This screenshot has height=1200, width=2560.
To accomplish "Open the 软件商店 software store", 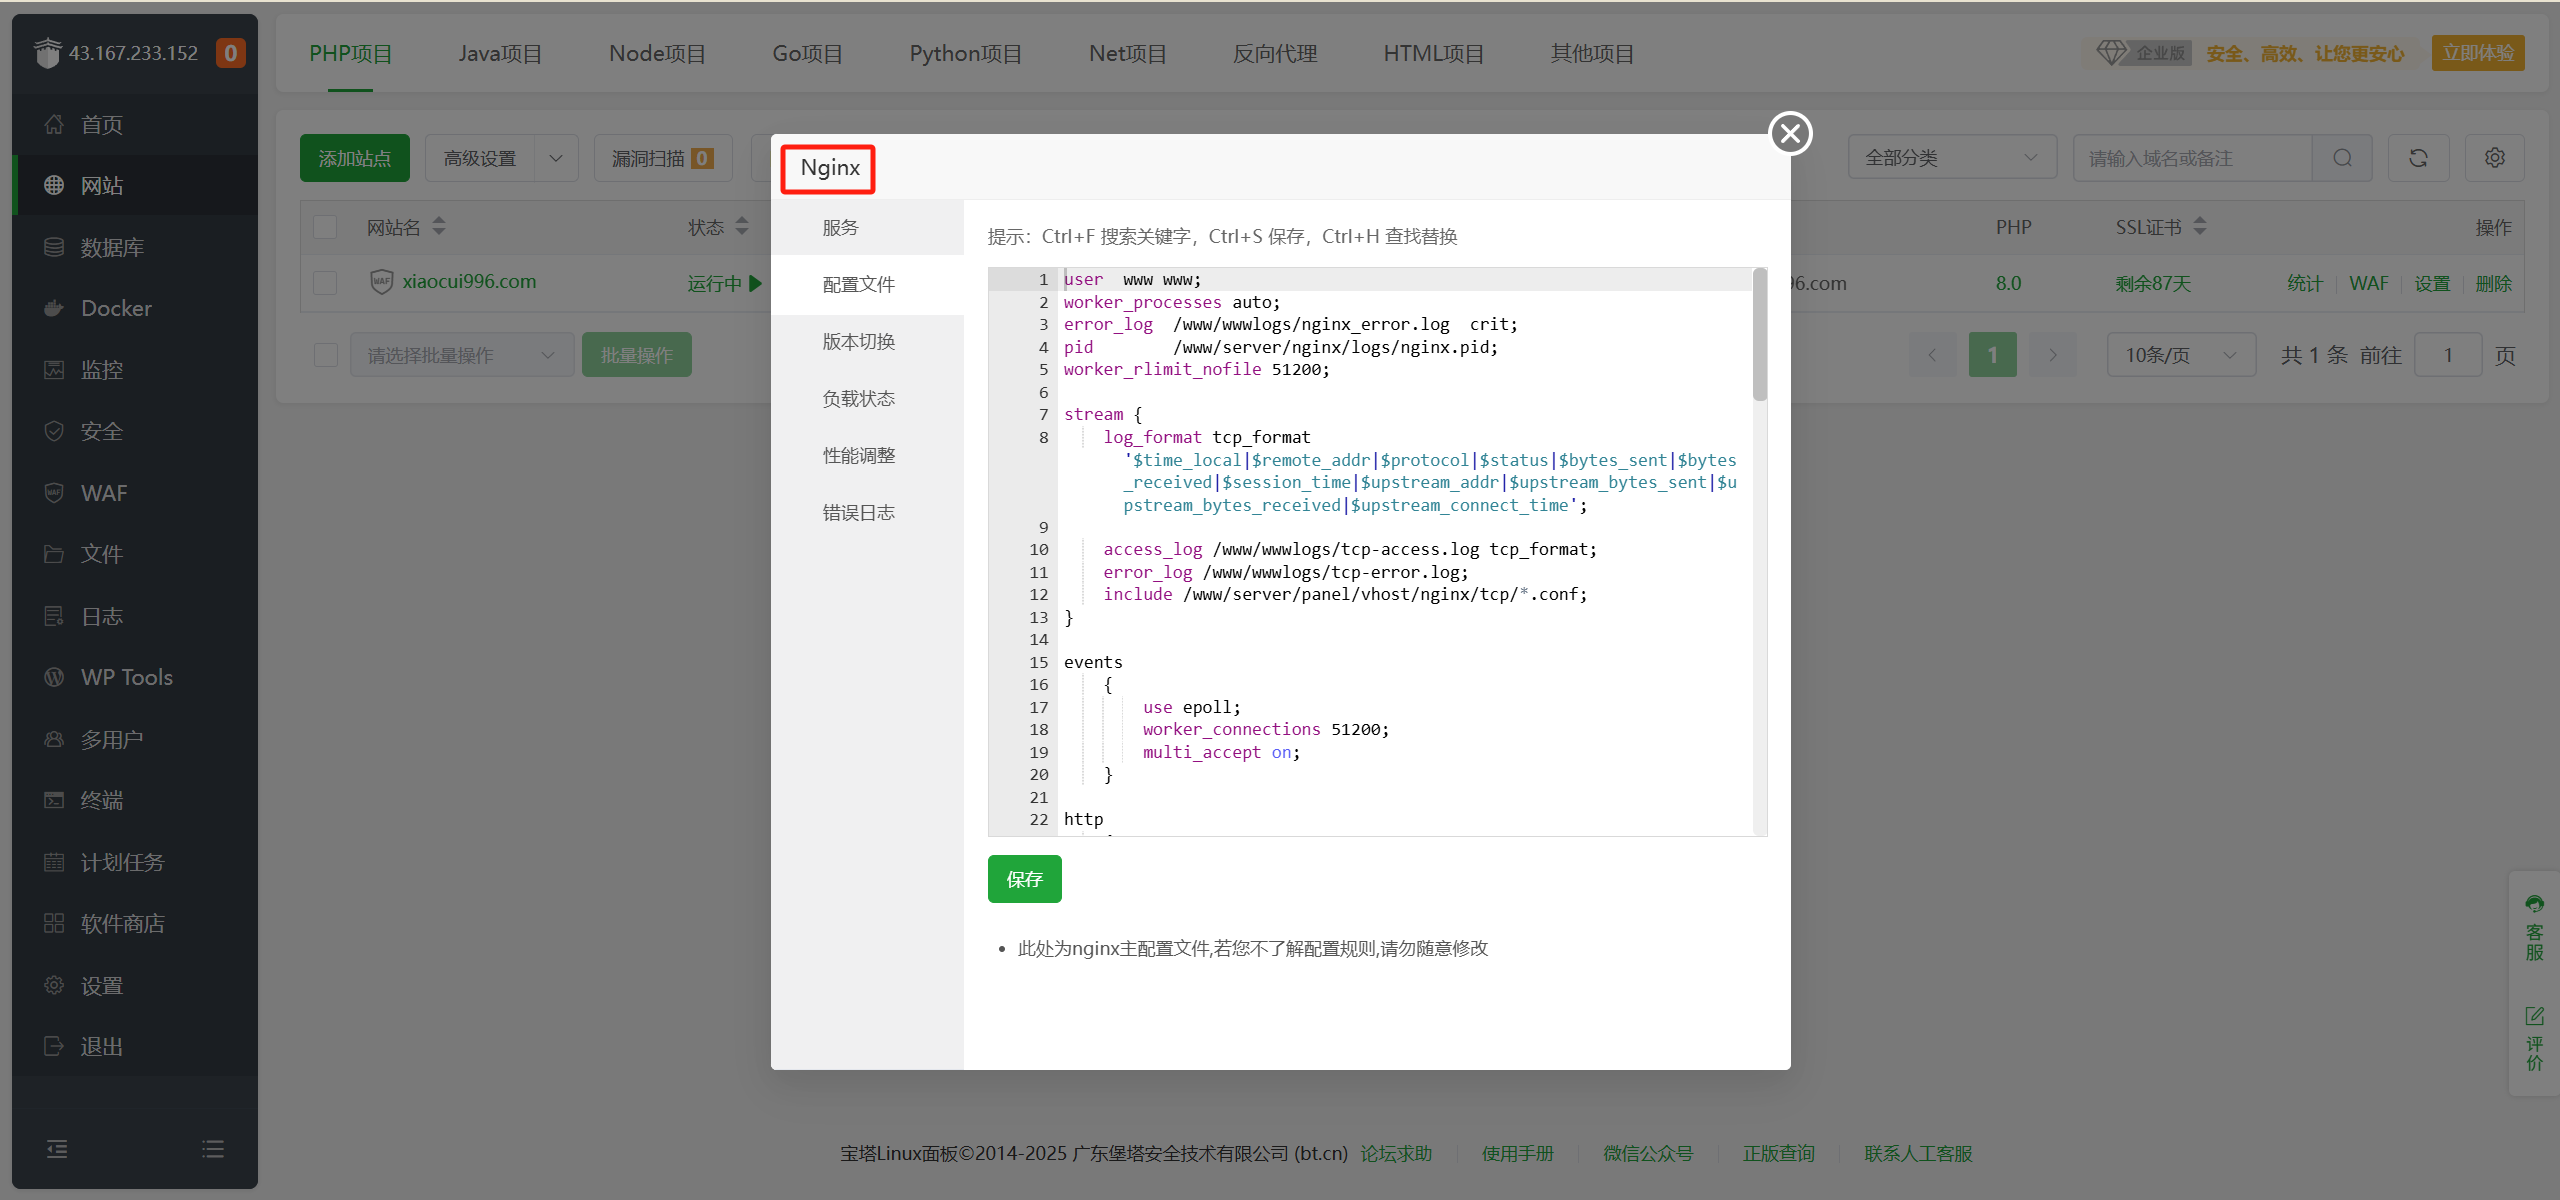I will tap(123, 923).
